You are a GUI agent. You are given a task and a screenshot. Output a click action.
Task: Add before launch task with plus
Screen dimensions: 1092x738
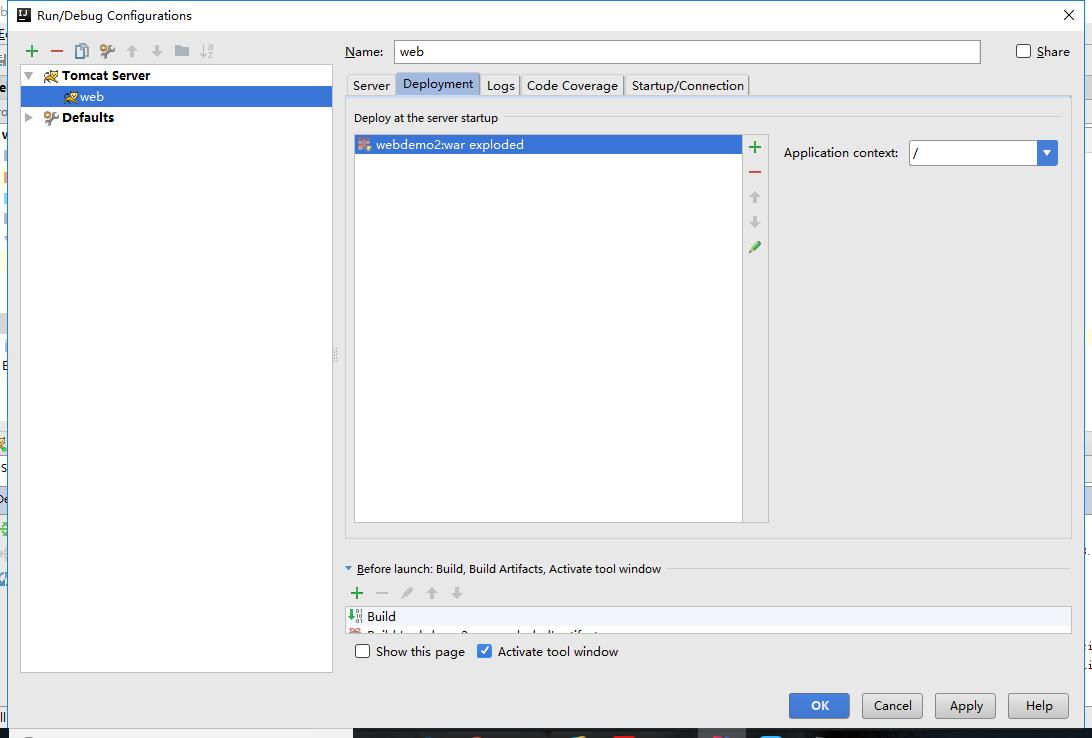357,593
